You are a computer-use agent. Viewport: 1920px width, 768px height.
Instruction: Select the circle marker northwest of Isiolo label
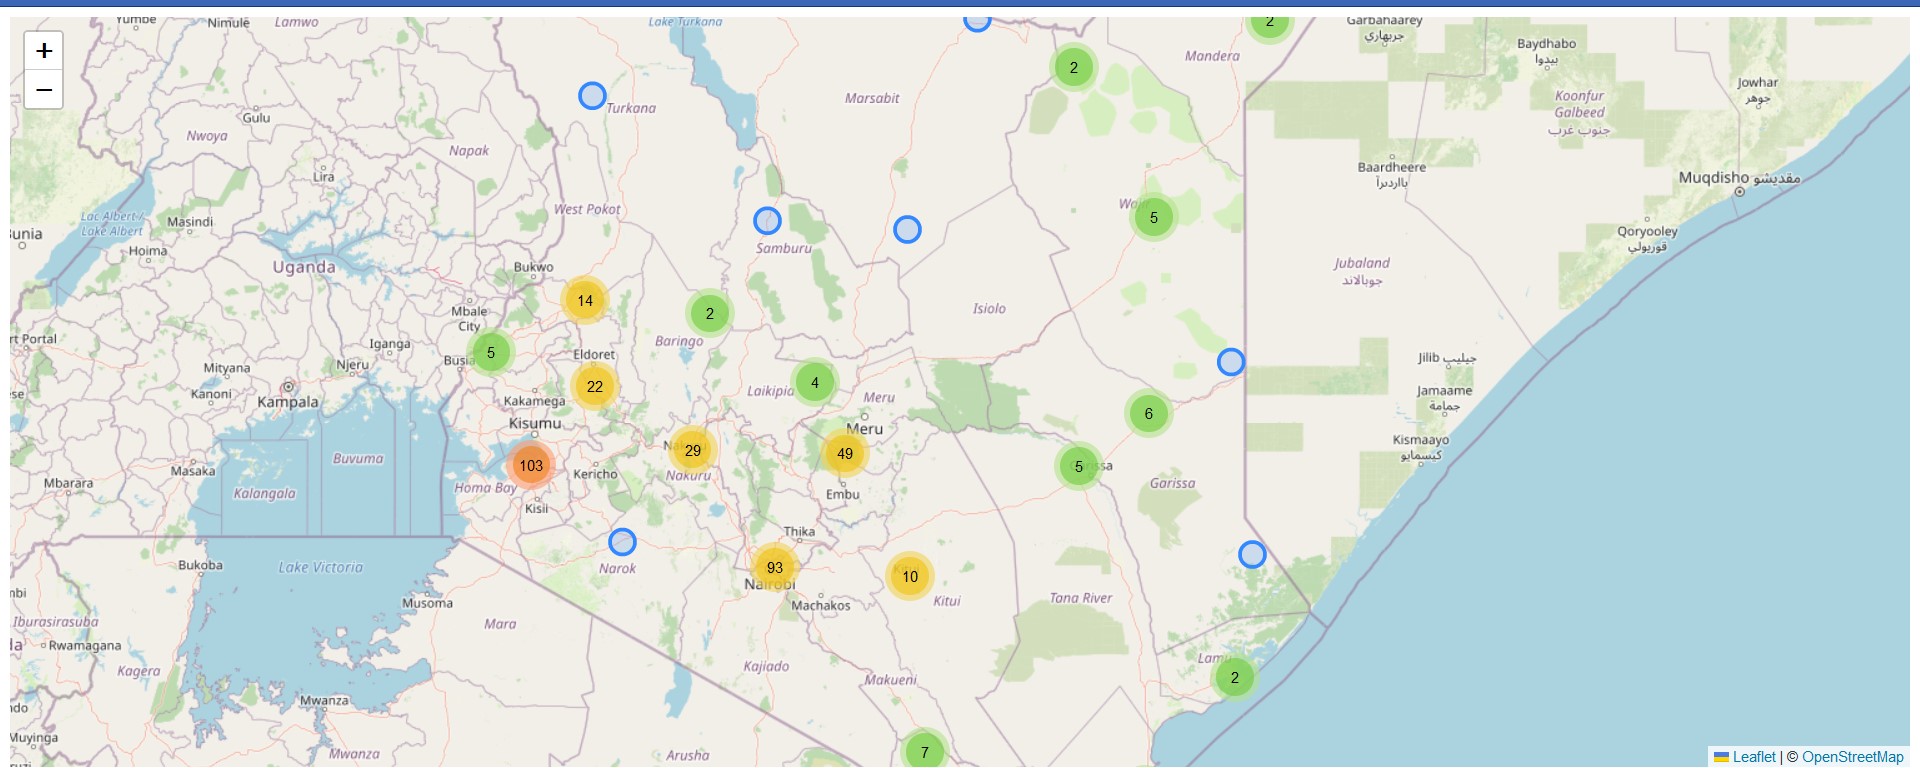(x=907, y=230)
